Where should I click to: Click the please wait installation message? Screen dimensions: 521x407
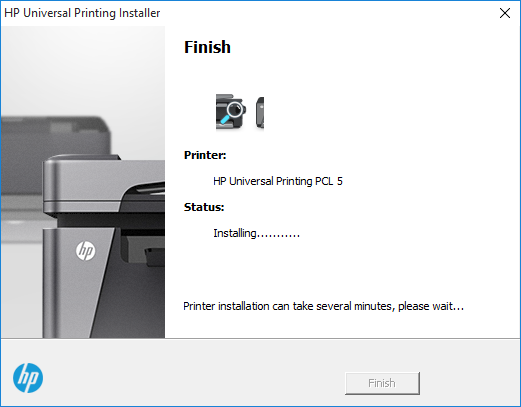323,306
